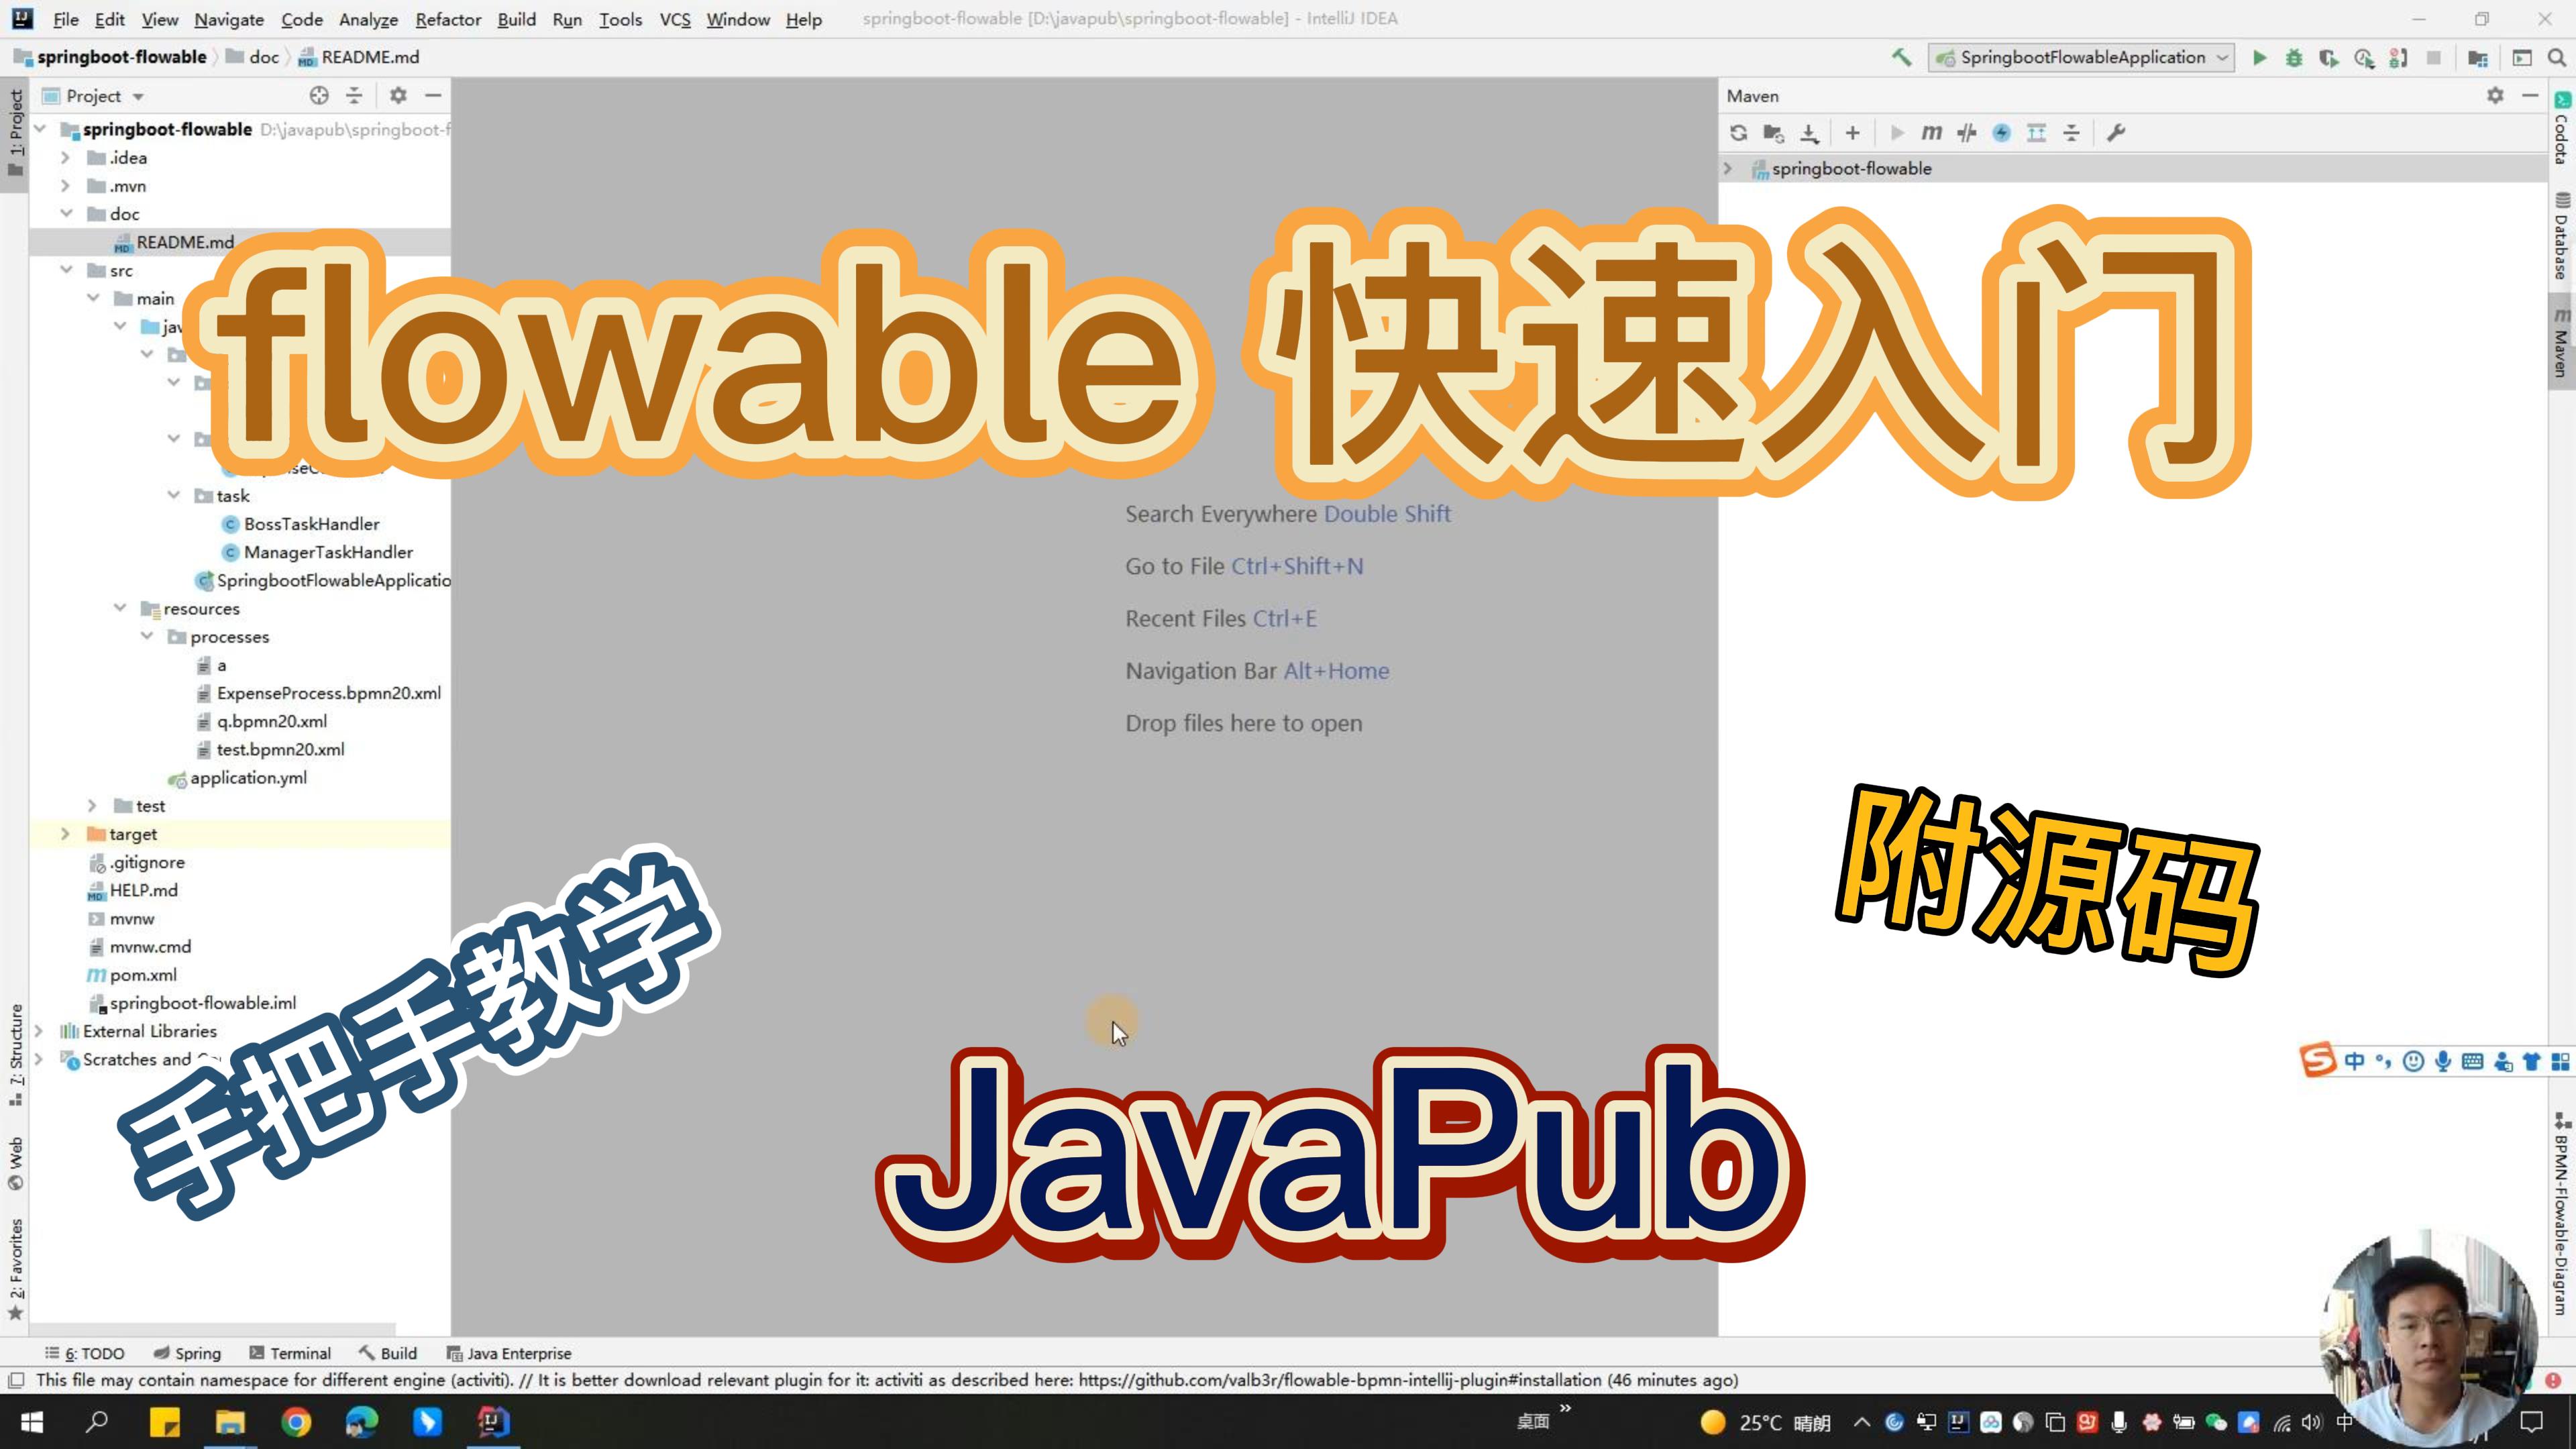Toggle the Skip Tests mode in Maven panel
This screenshot has height=1449, width=2576.
point(1967,133)
